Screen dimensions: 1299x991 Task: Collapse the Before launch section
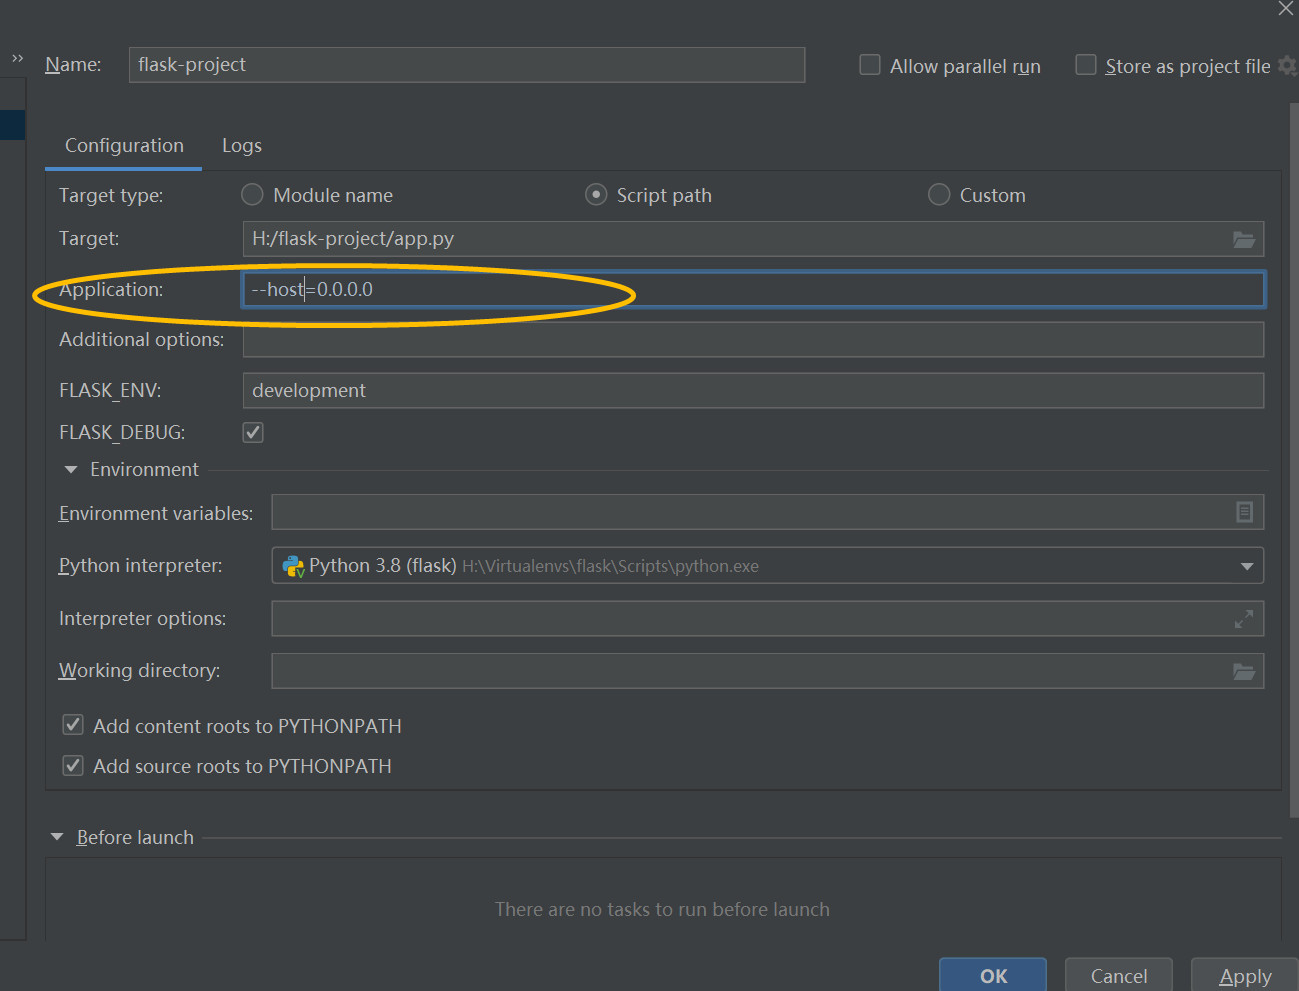pyautogui.click(x=57, y=837)
